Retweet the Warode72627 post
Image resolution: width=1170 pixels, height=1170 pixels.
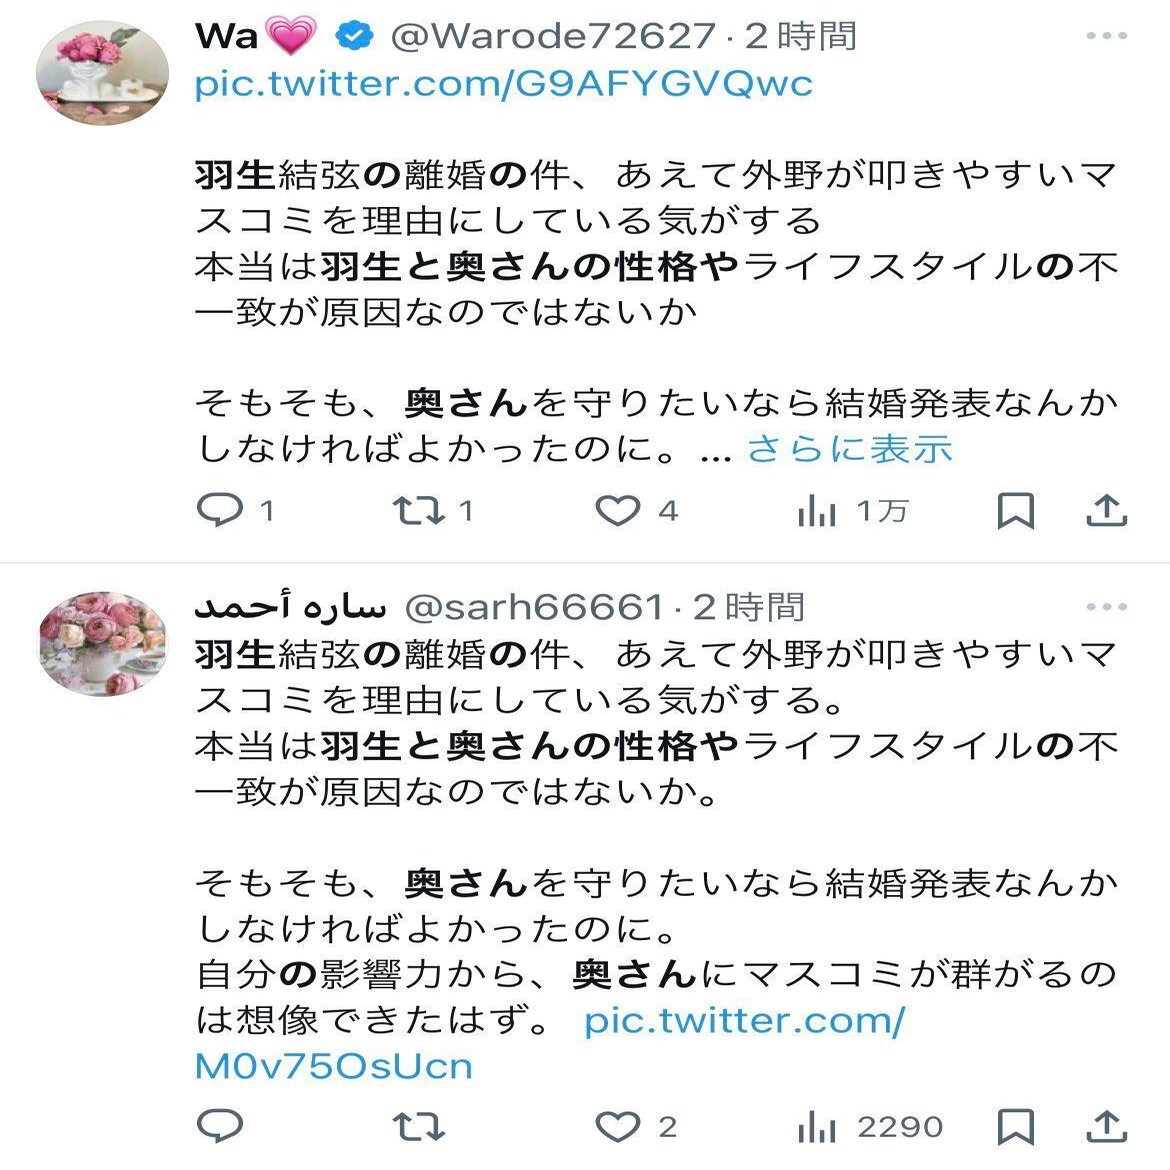click(x=419, y=511)
